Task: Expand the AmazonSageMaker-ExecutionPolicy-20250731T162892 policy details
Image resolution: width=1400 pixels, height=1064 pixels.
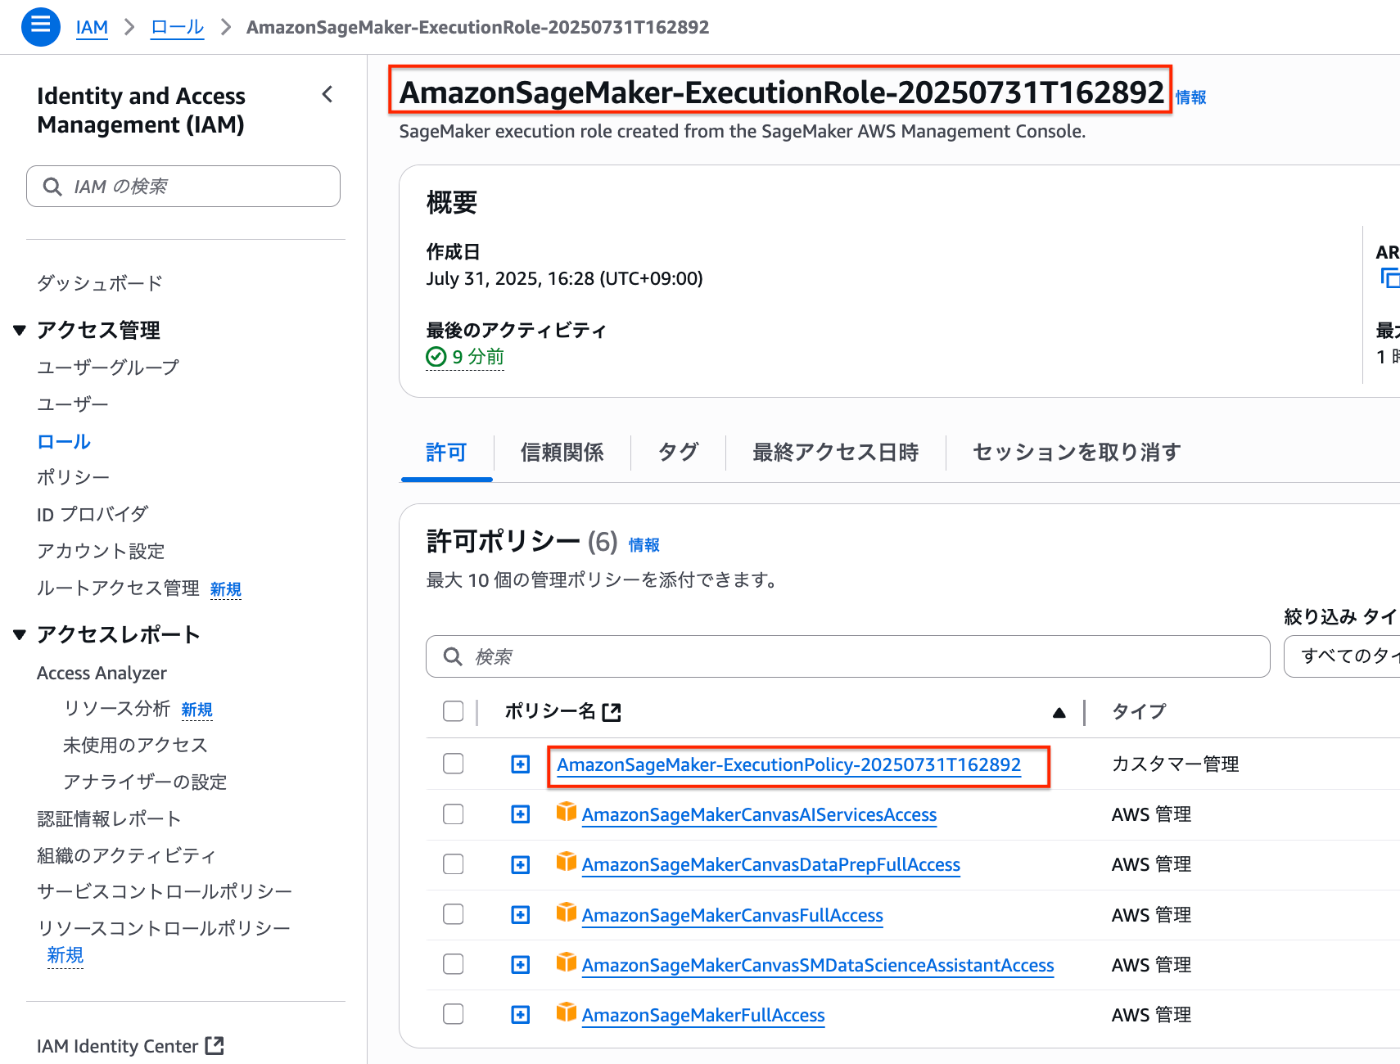Action: 520,764
